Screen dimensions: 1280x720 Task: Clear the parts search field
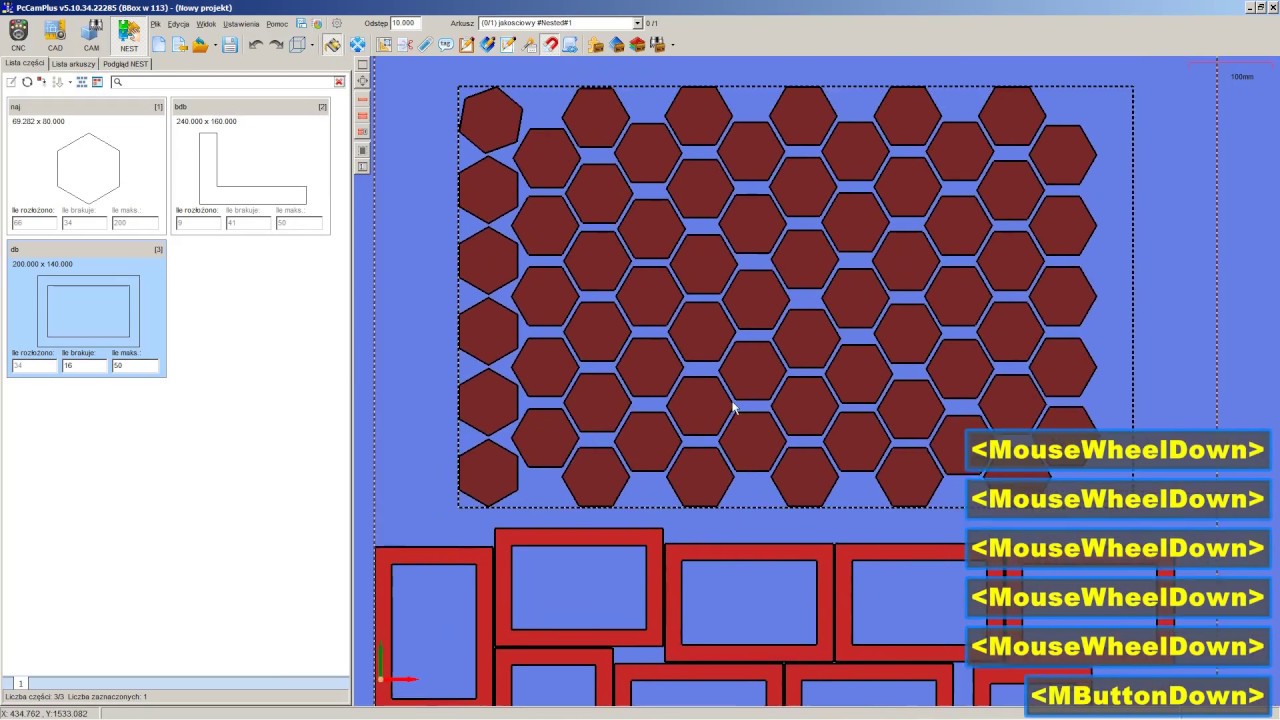pyautogui.click(x=339, y=82)
